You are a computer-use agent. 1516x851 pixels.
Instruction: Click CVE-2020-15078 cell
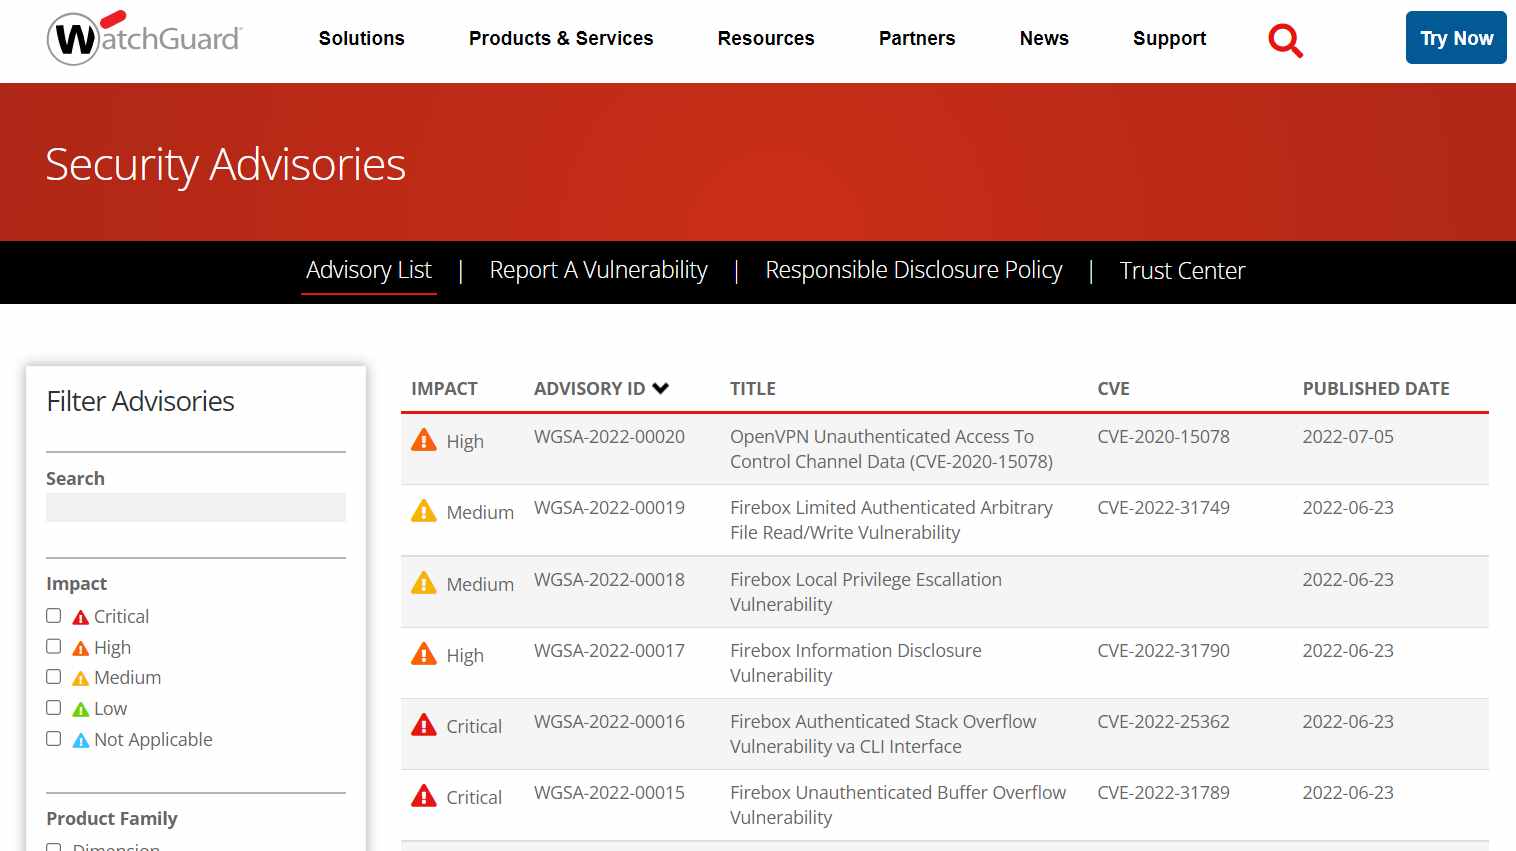1163,437
